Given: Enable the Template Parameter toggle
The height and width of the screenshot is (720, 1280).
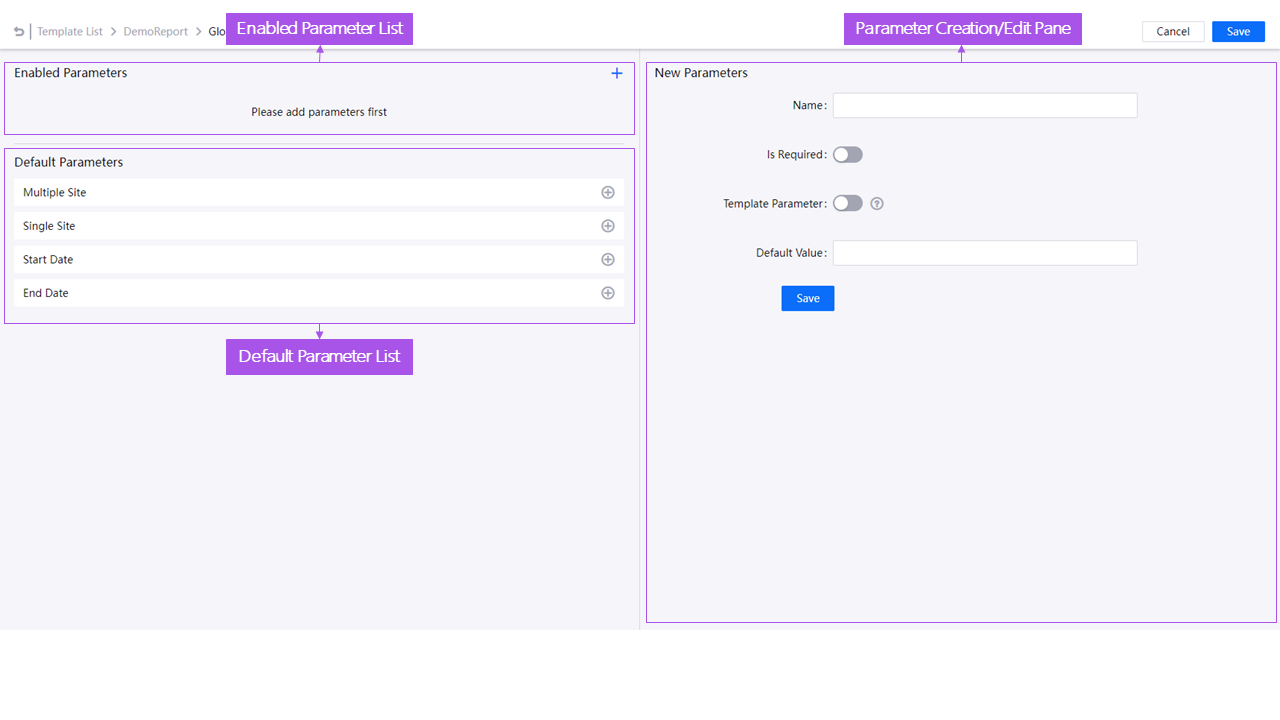Looking at the screenshot, I should click(847, 203).
